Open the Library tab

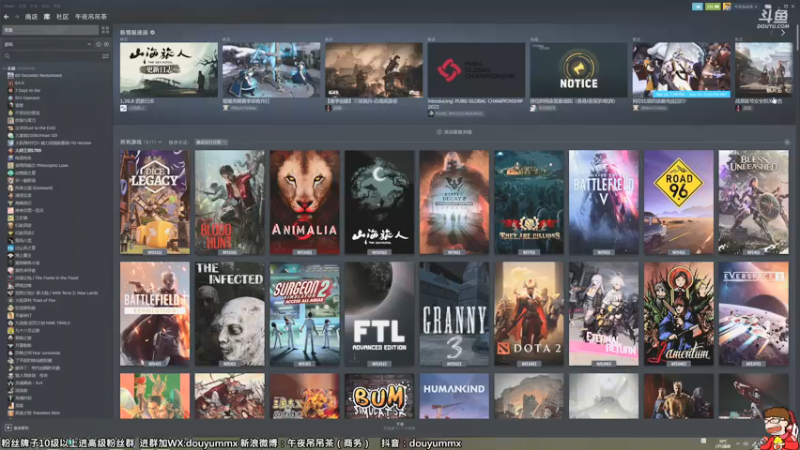47,17
